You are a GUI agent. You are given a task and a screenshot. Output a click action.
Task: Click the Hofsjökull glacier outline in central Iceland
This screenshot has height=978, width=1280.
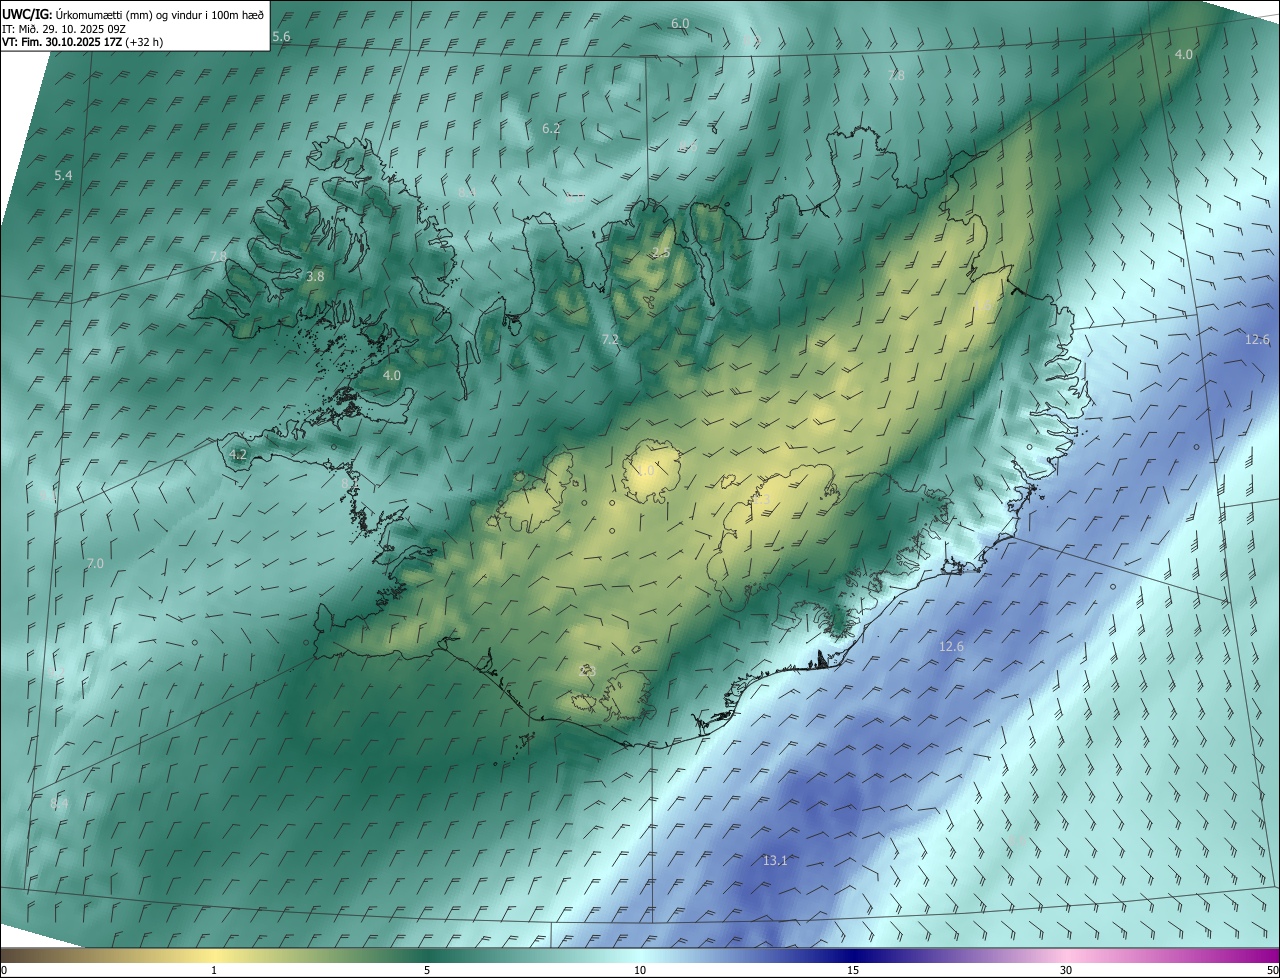click(x=652, y=472)
